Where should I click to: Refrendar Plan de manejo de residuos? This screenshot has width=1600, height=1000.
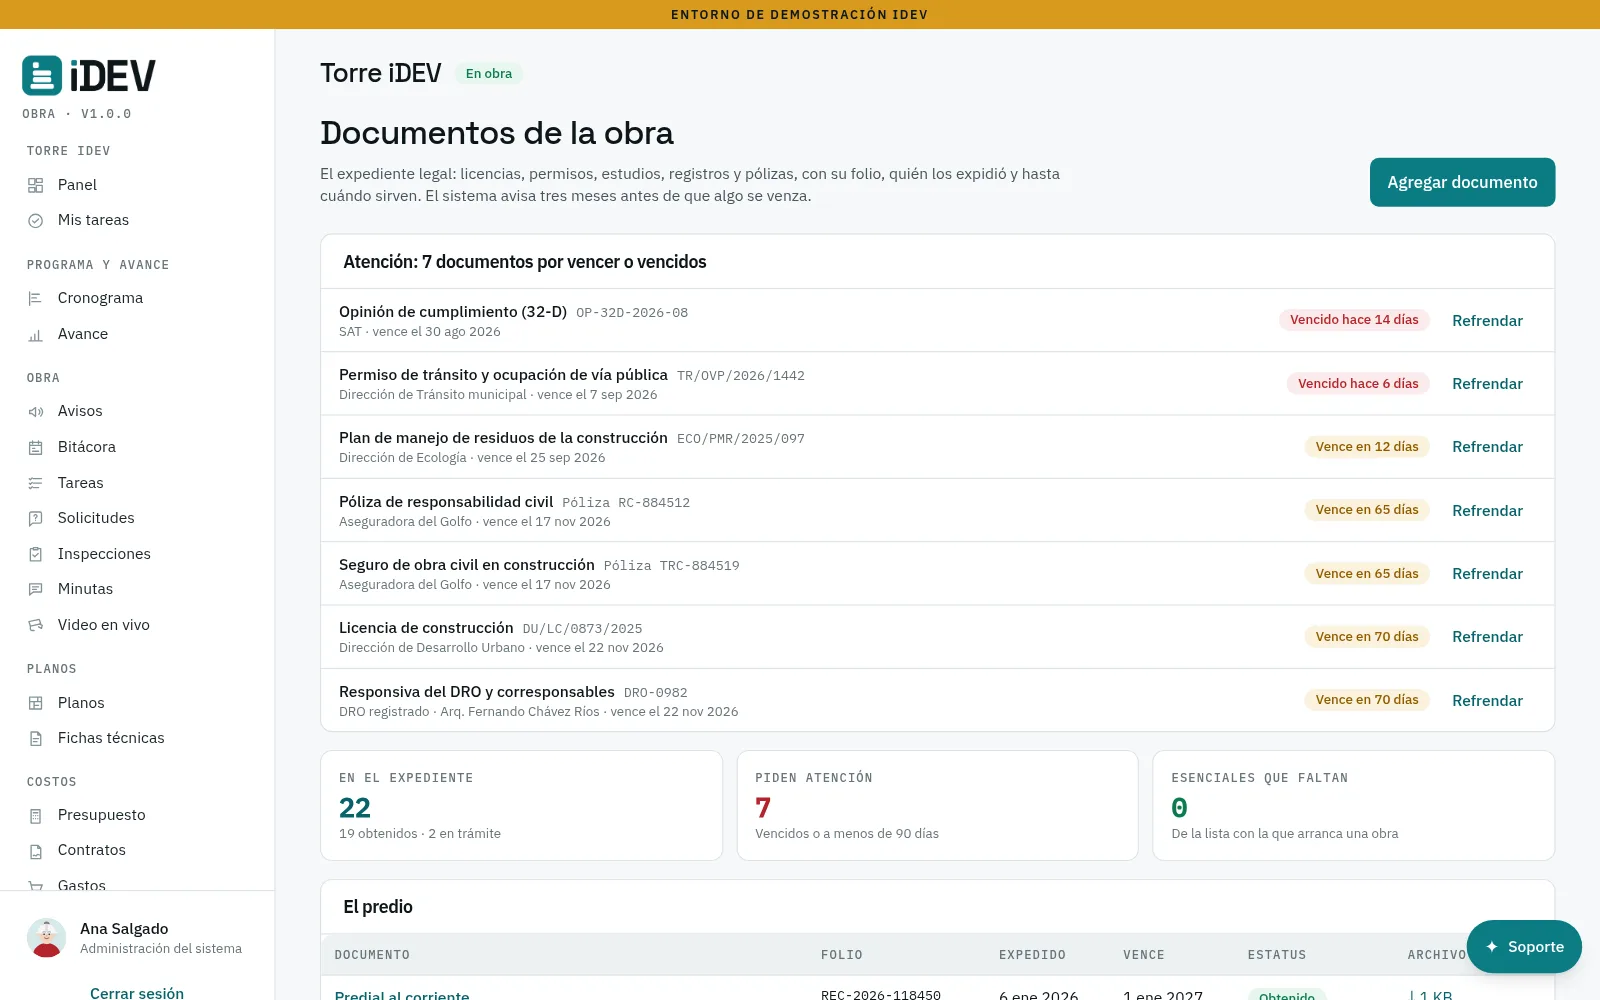[1487, 447]
